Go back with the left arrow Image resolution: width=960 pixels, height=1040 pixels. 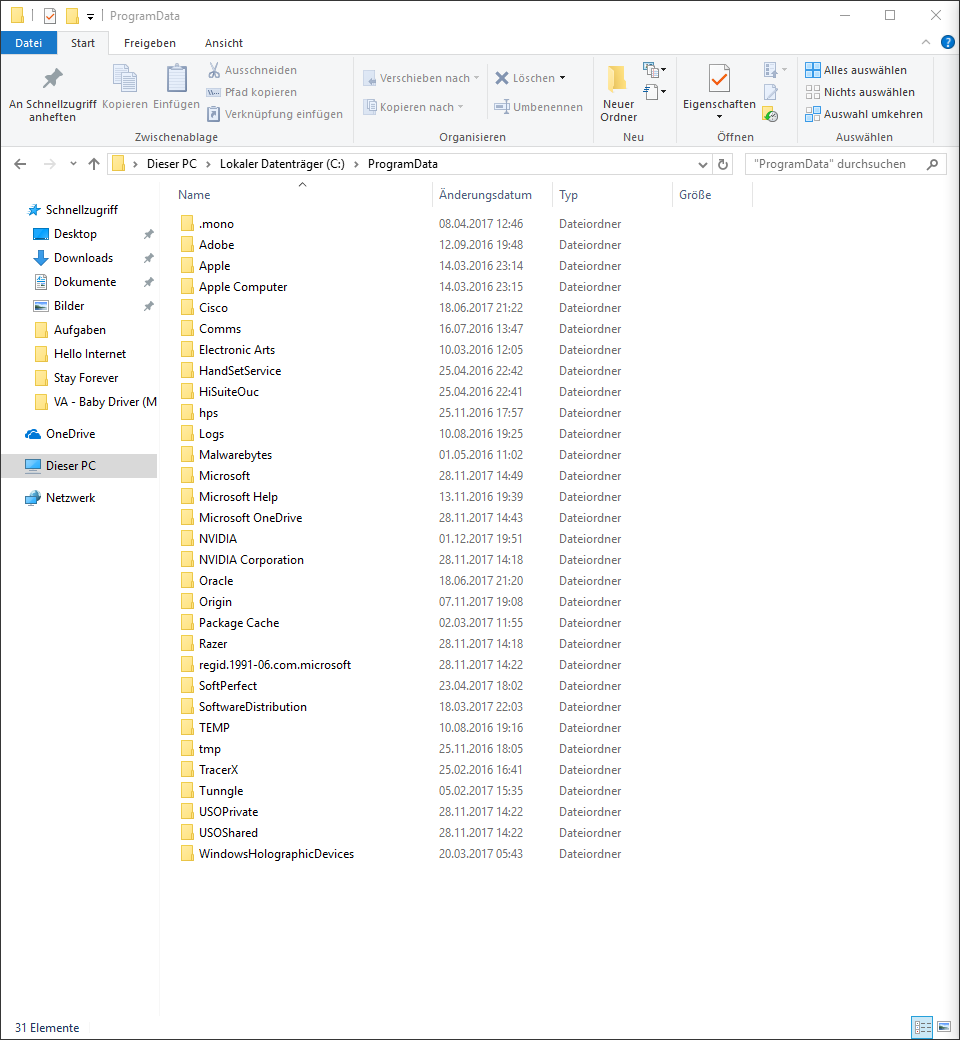click(21, 164)
